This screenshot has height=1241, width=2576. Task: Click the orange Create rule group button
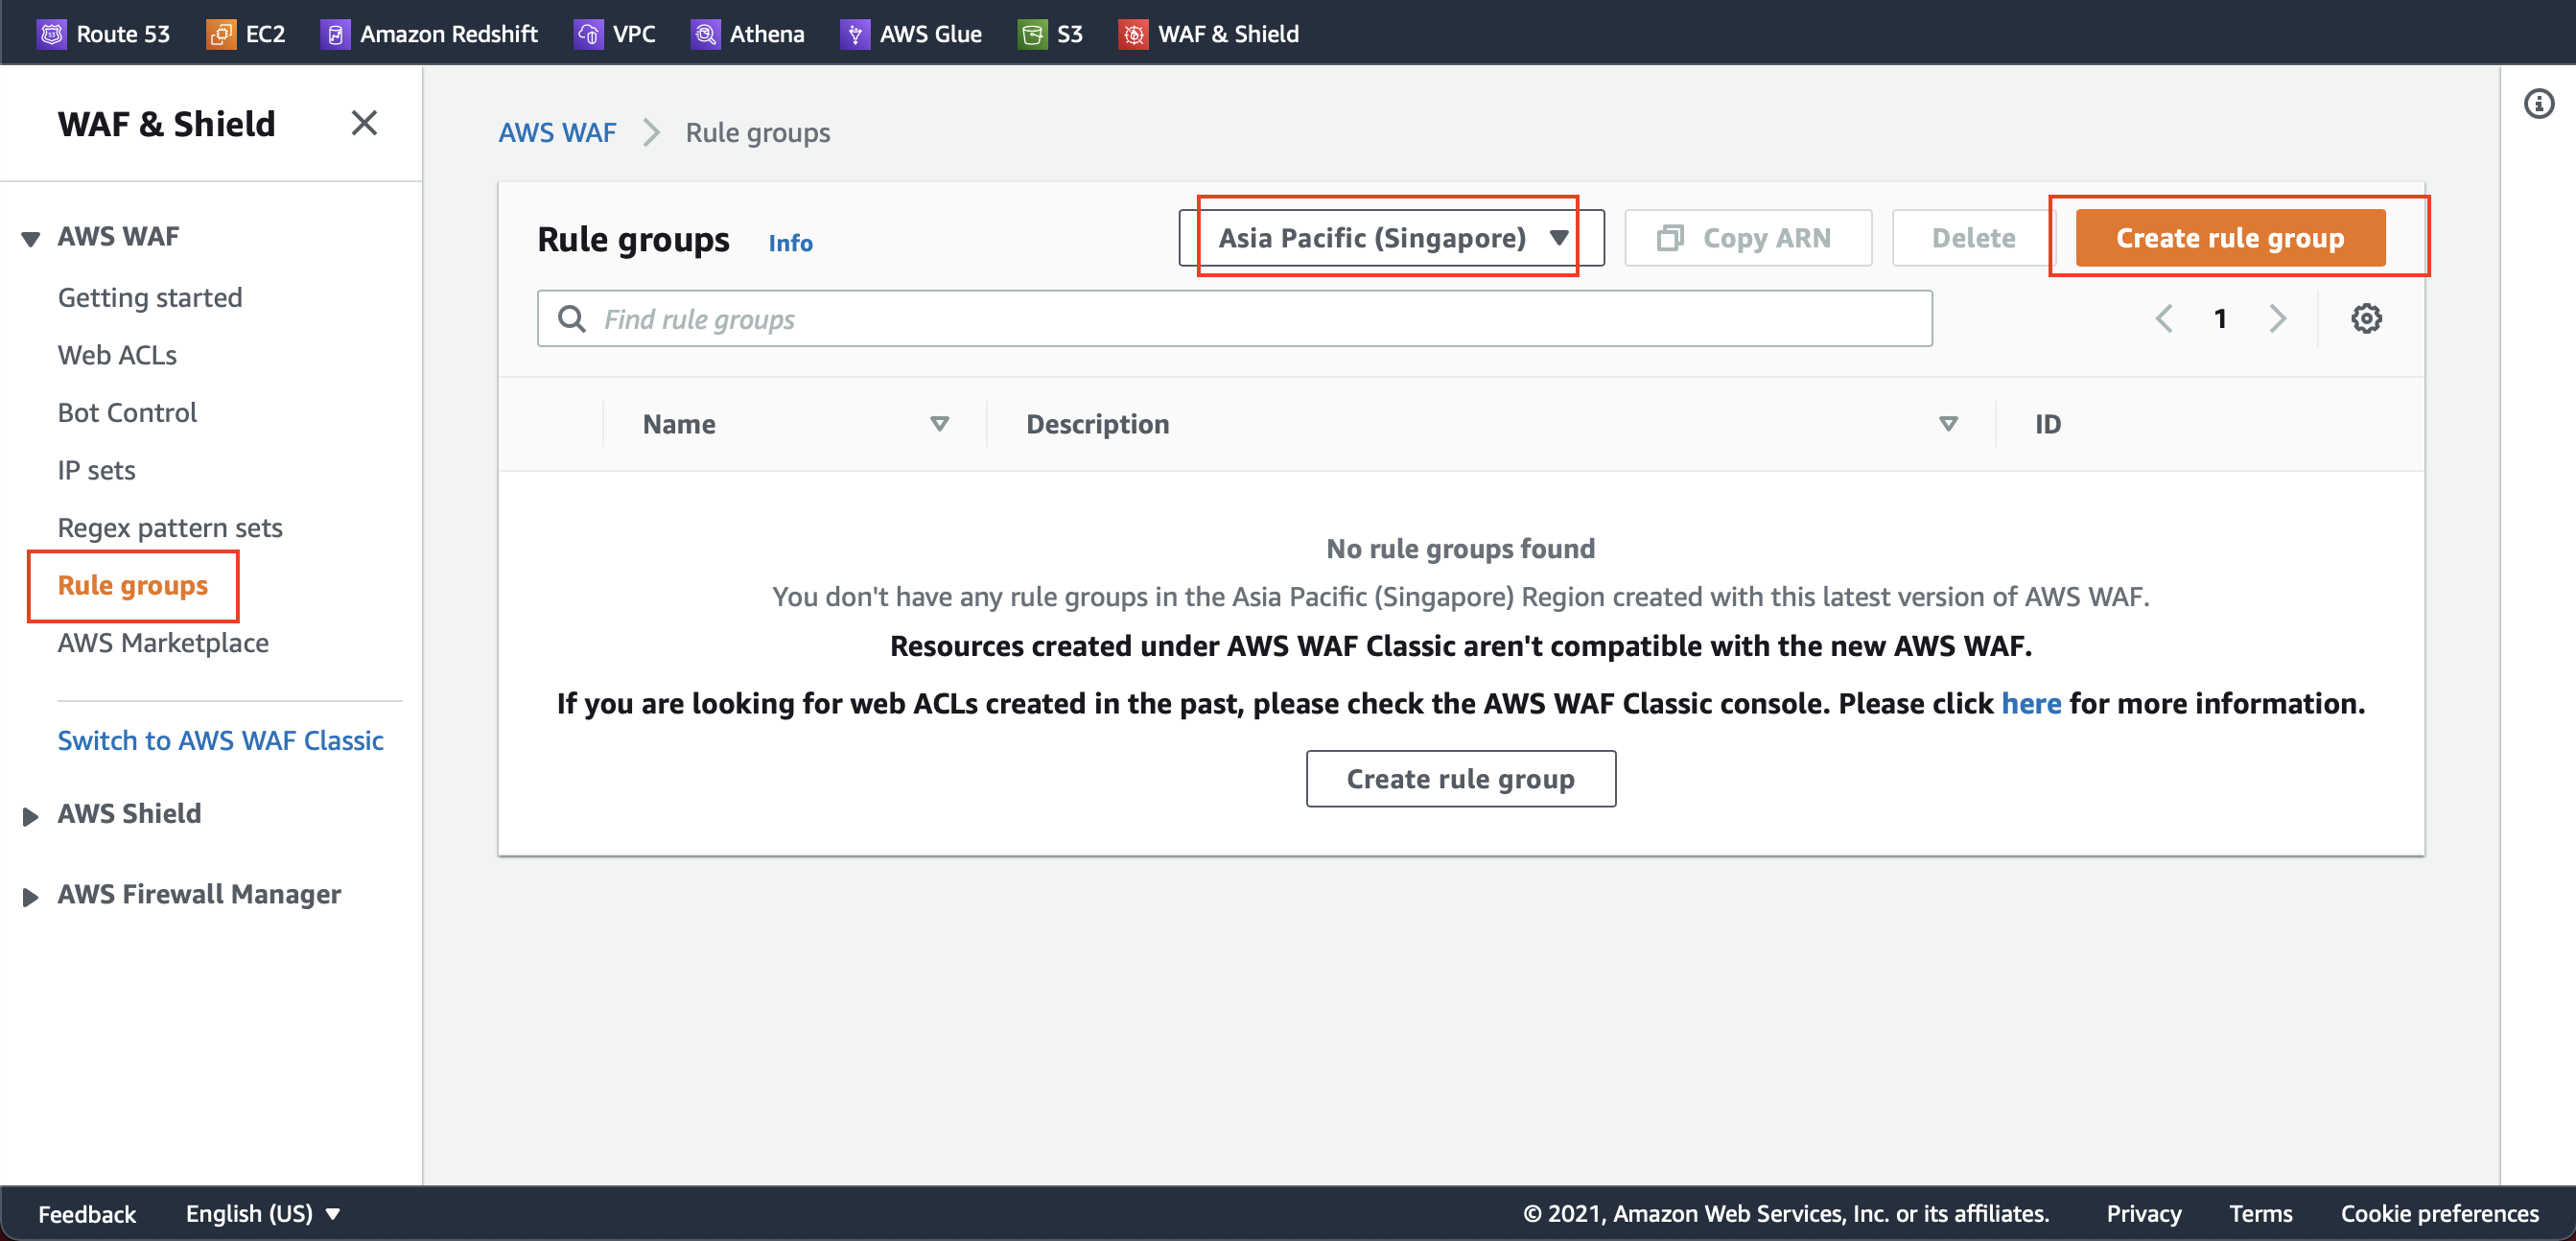tap(2230, 238)
